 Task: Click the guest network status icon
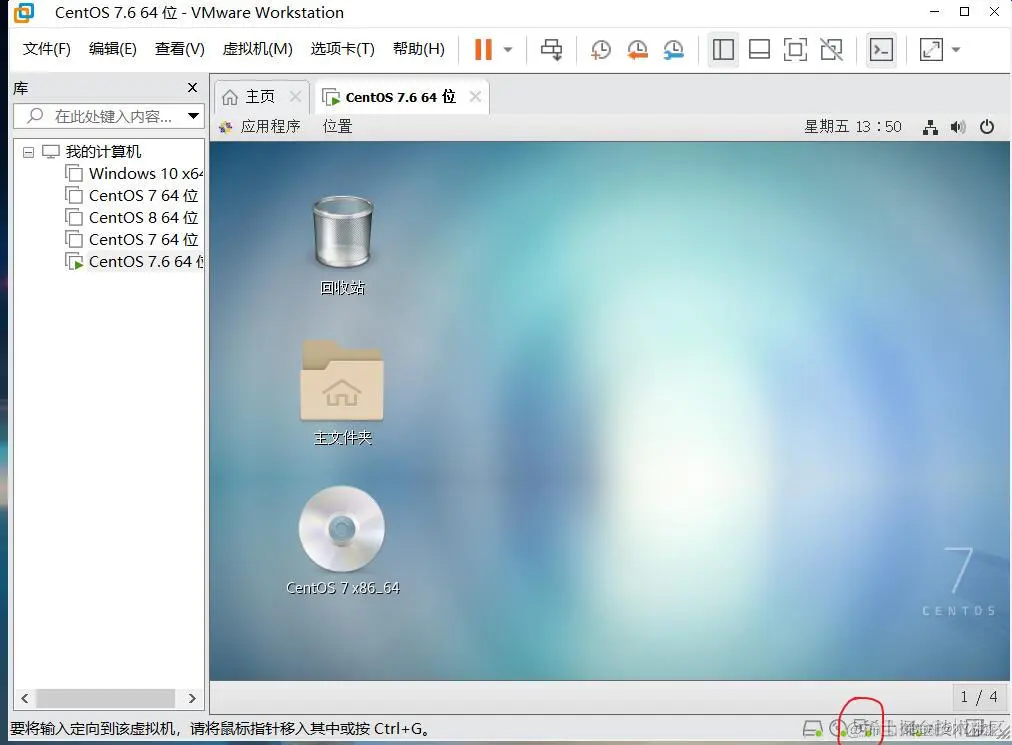coord(930,127)
